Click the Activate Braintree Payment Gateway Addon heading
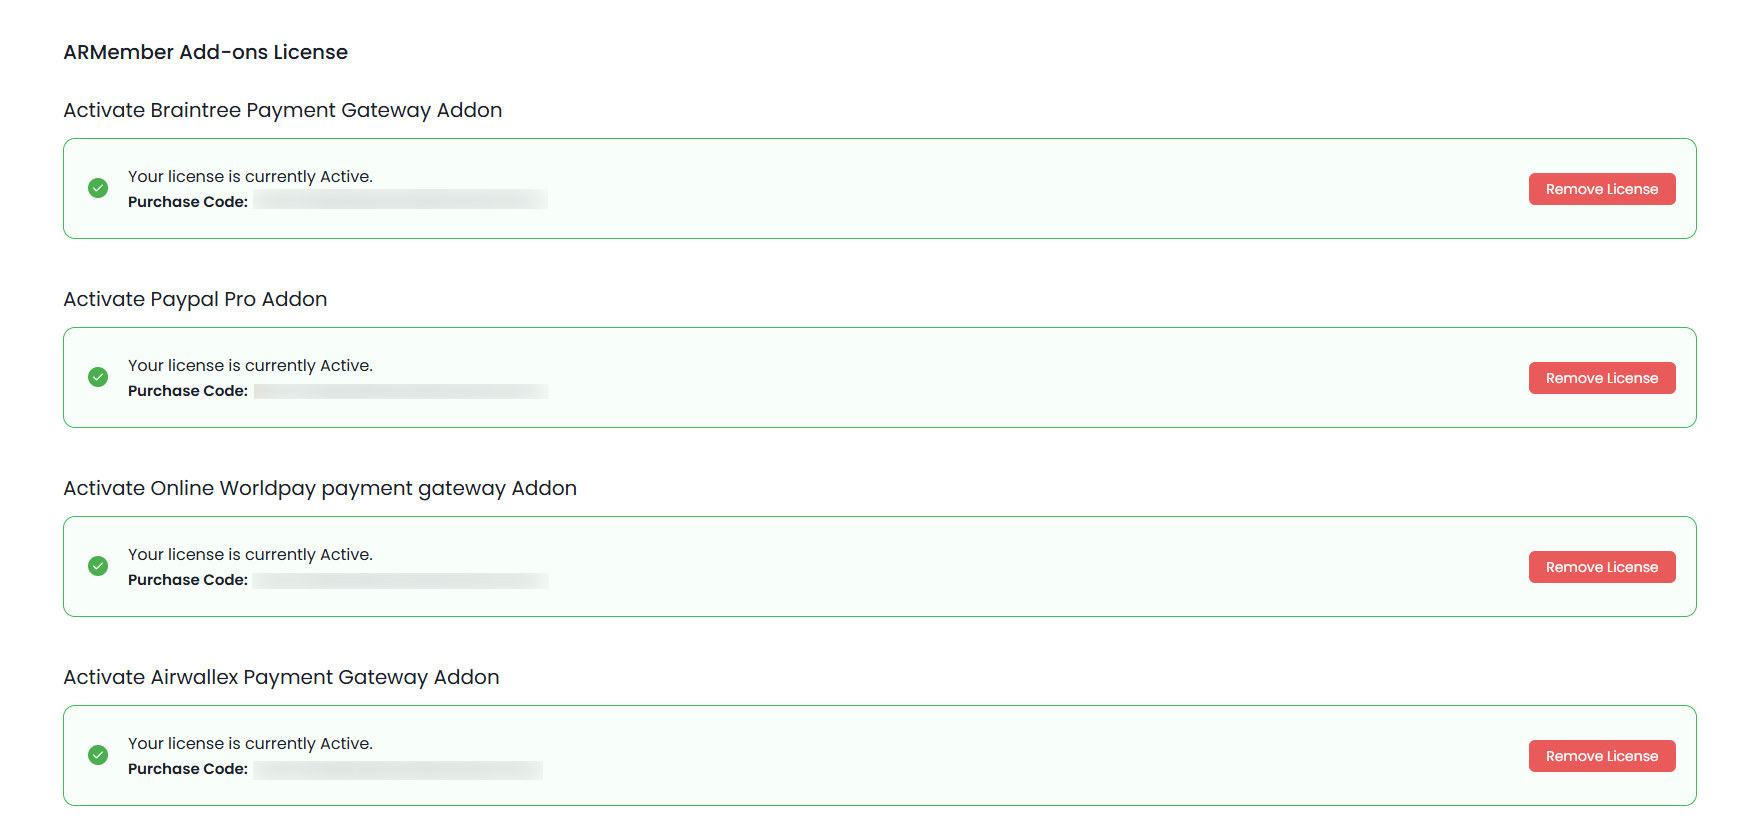Screen dimensions: 1754x833 coord(282,110)
